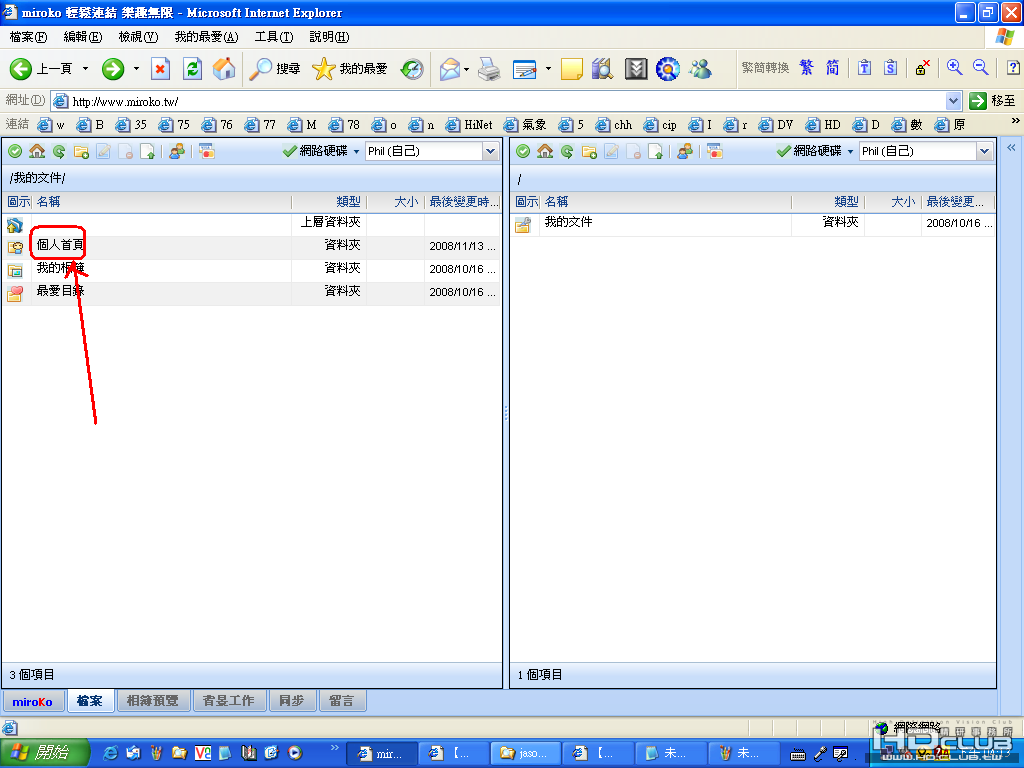The image size is (1024, 768).
Task: Expand left pane Phil (自己) user combo box
Action: pos(490,152)
